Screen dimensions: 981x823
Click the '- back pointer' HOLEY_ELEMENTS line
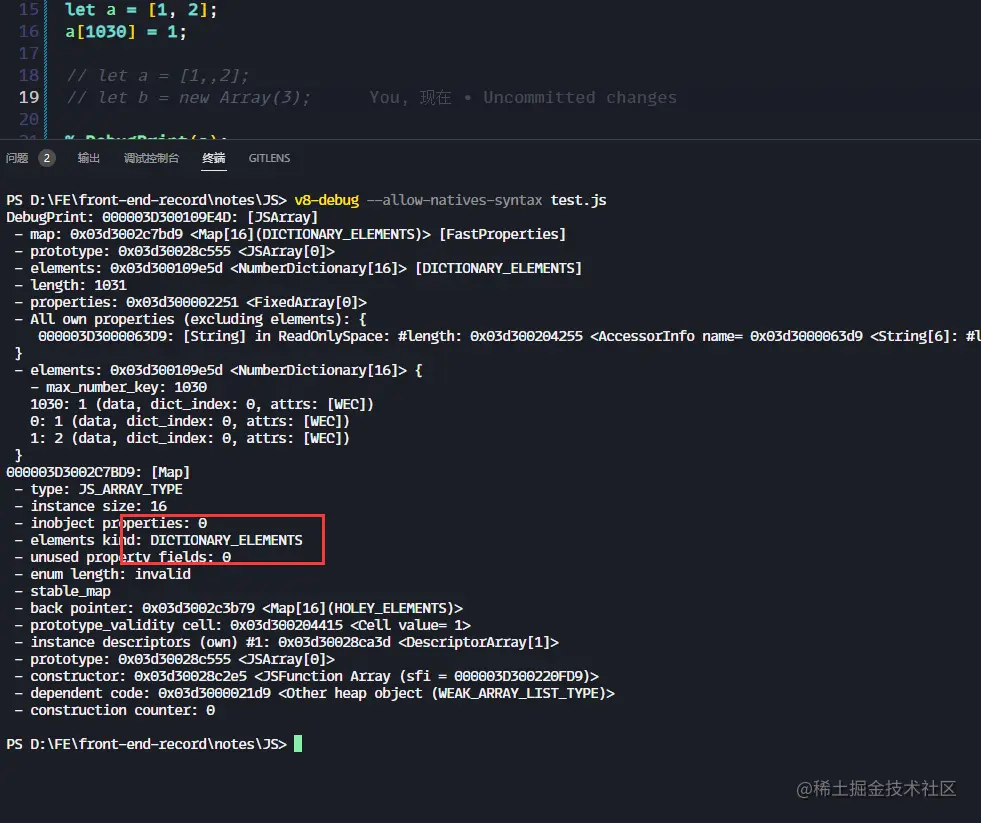click(x=238, y=608)
